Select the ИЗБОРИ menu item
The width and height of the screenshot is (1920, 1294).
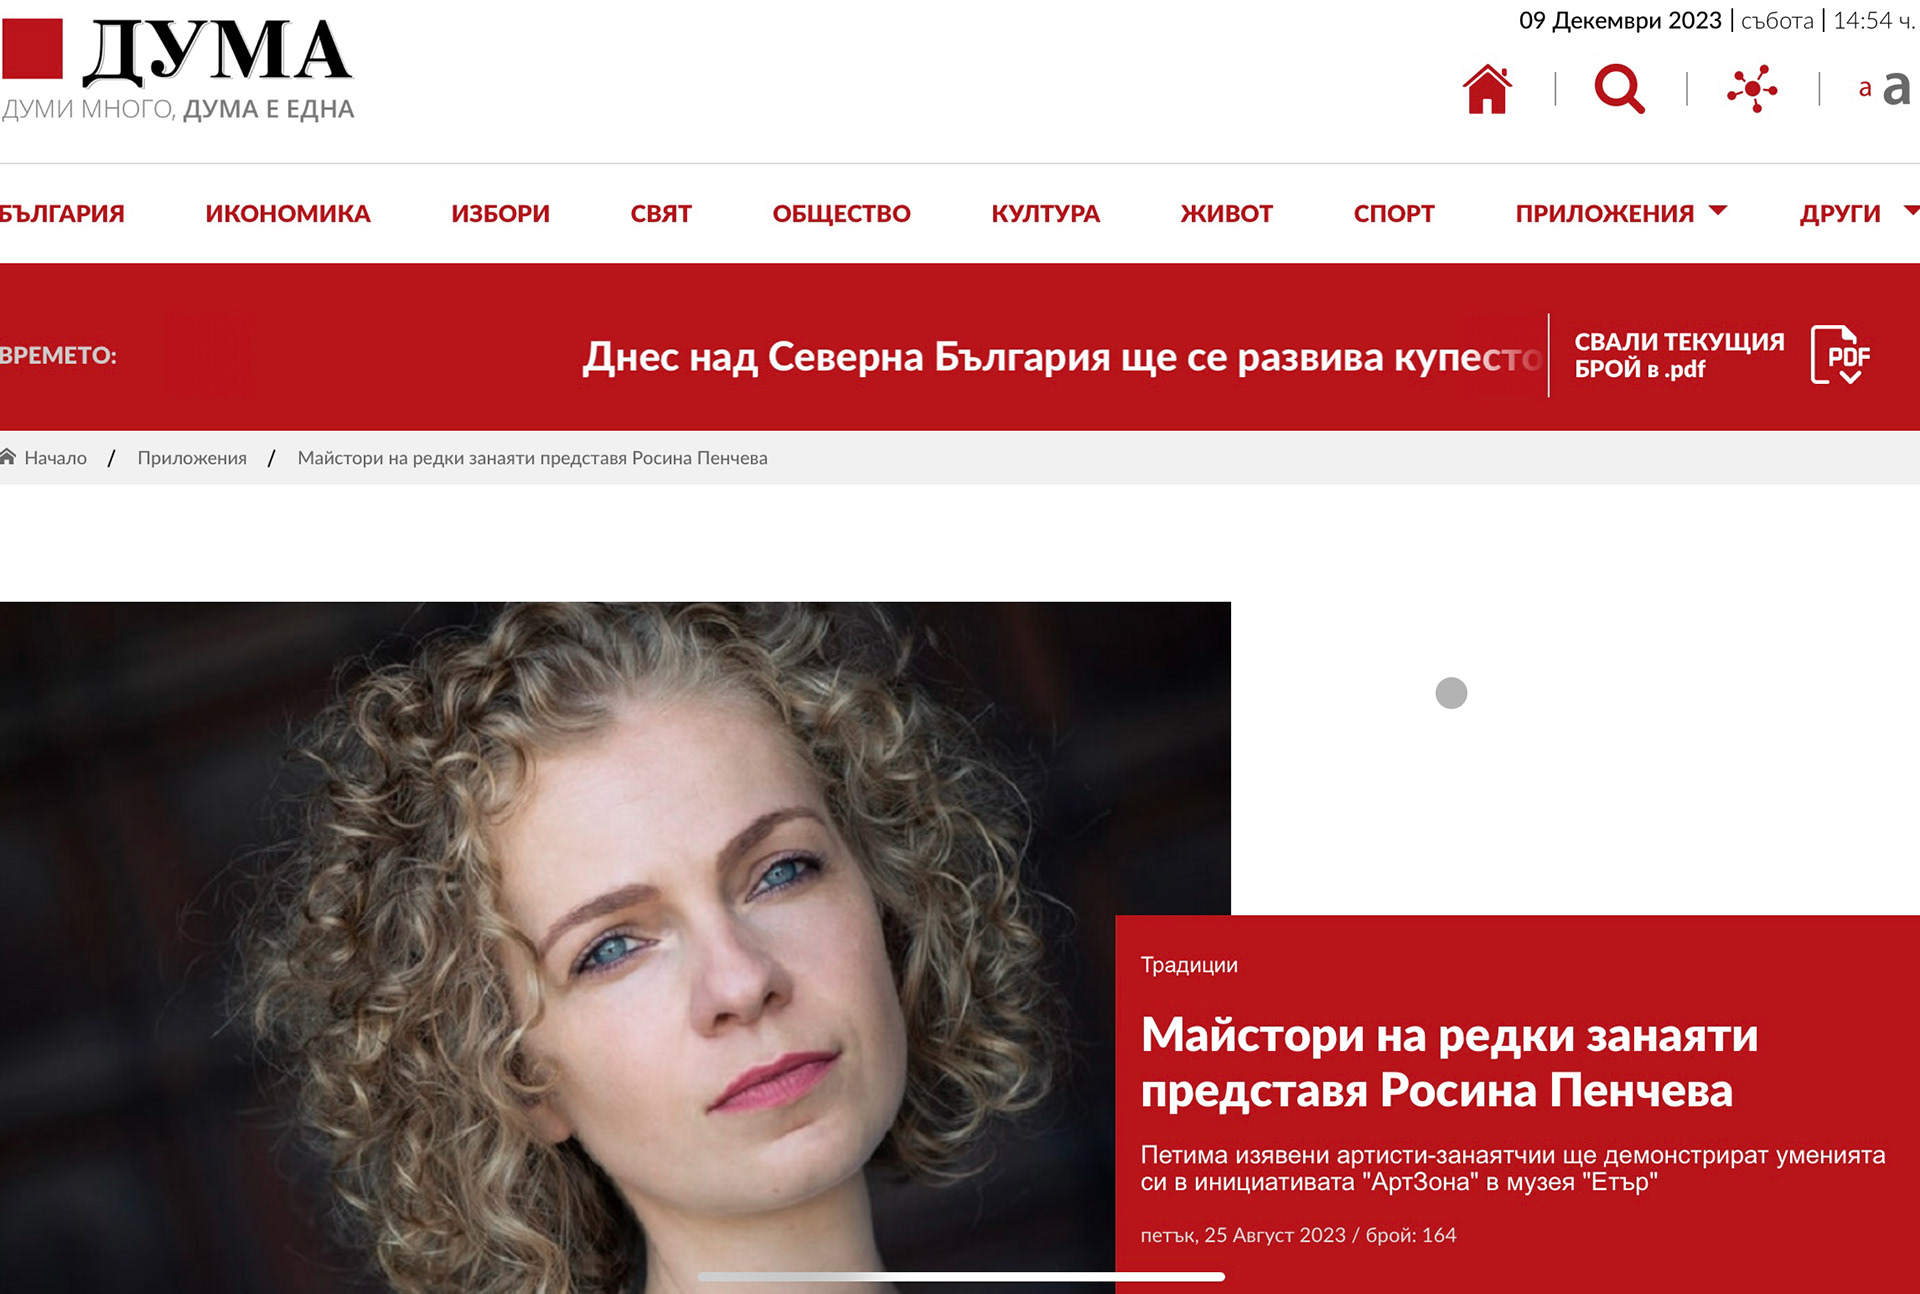click(x=500, y=213)
